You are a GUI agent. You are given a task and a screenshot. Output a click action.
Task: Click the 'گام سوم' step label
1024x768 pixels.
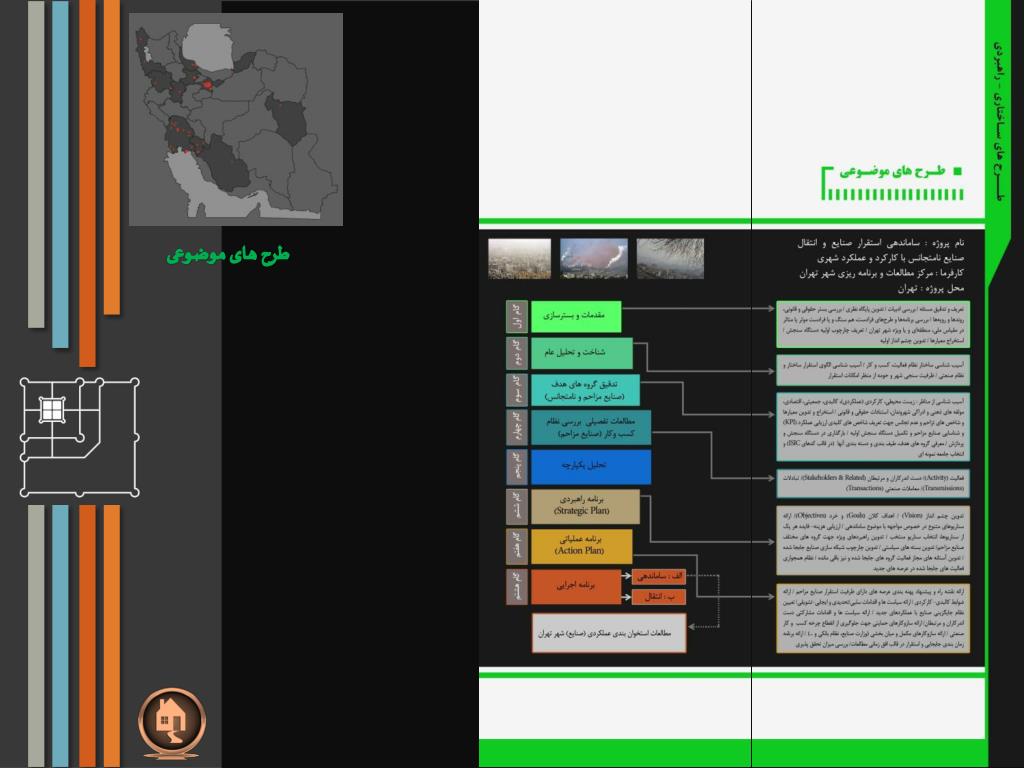coord(517,391)
